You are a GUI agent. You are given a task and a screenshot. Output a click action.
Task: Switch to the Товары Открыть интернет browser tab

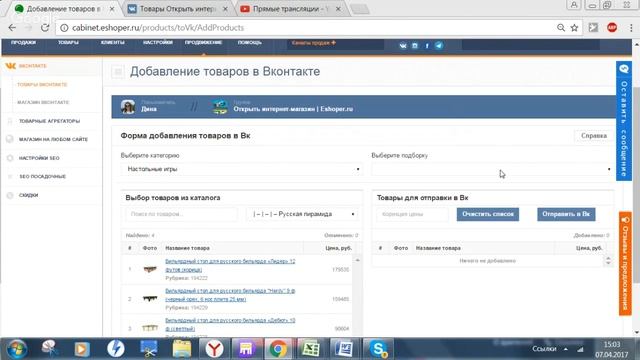coord(178,9)
